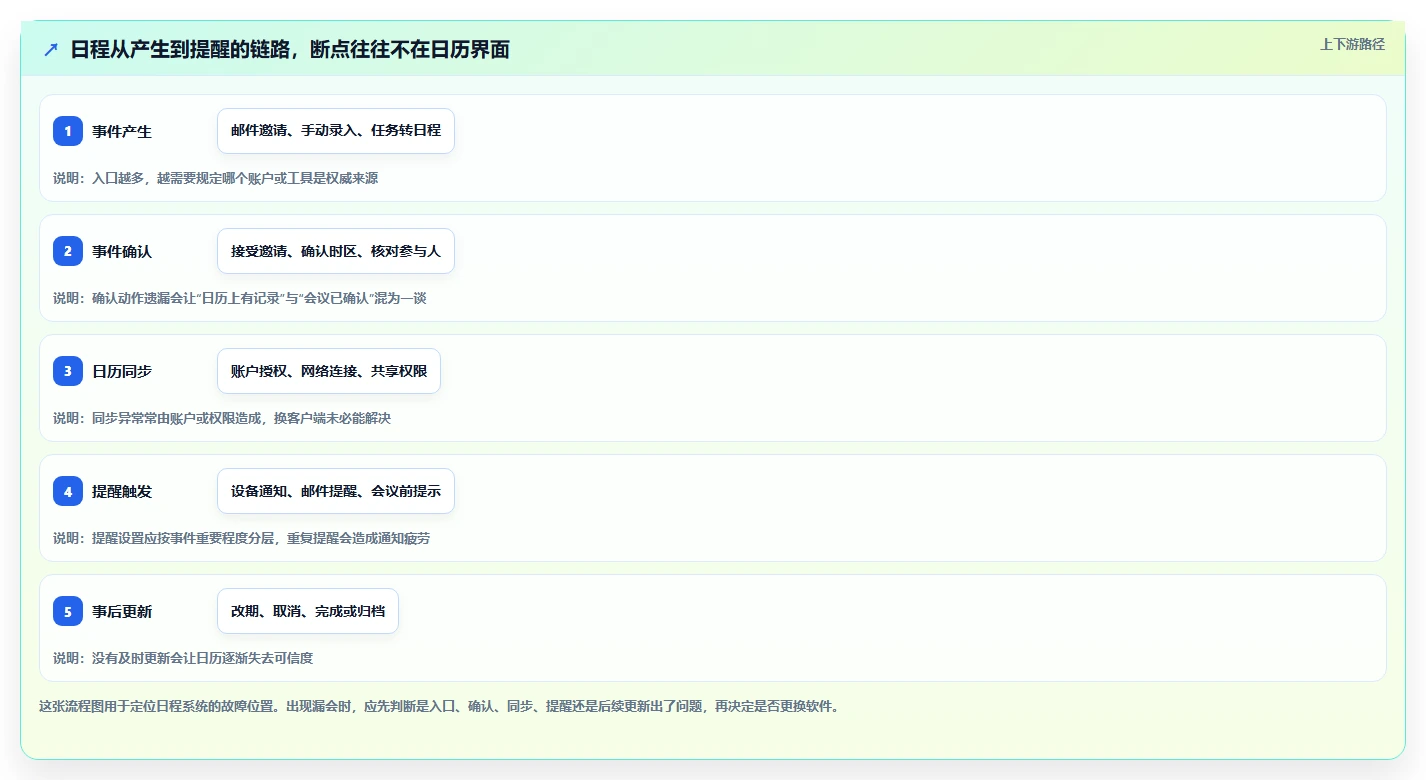Click step number 1 badge
The height and width of the screenshot is (780, 1426).
coord(68,131)
